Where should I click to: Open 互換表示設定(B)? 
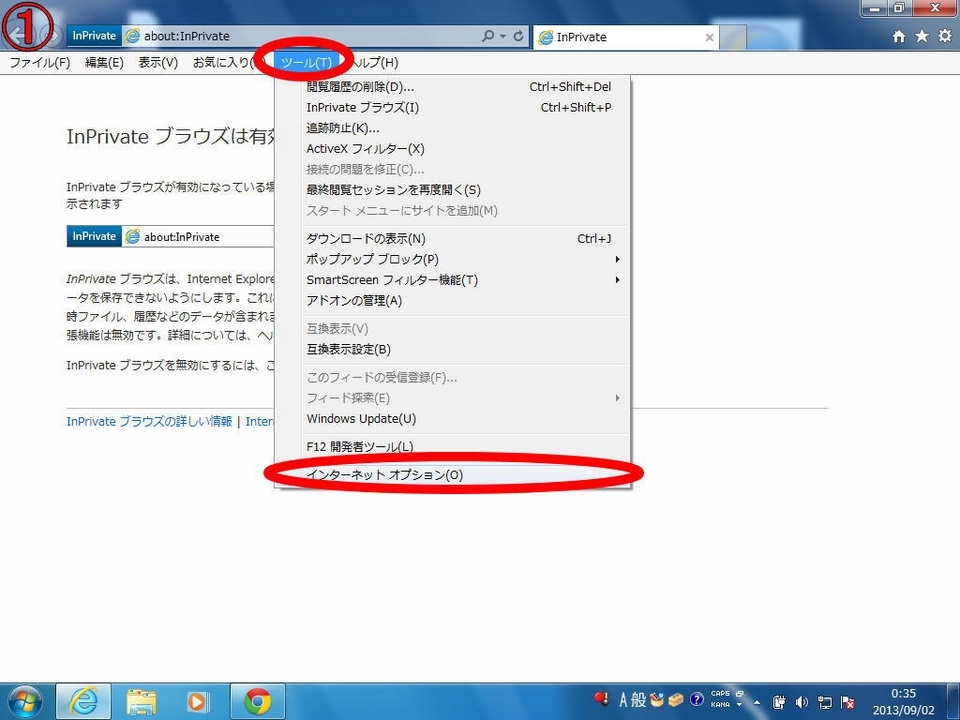tap(452, 350)
